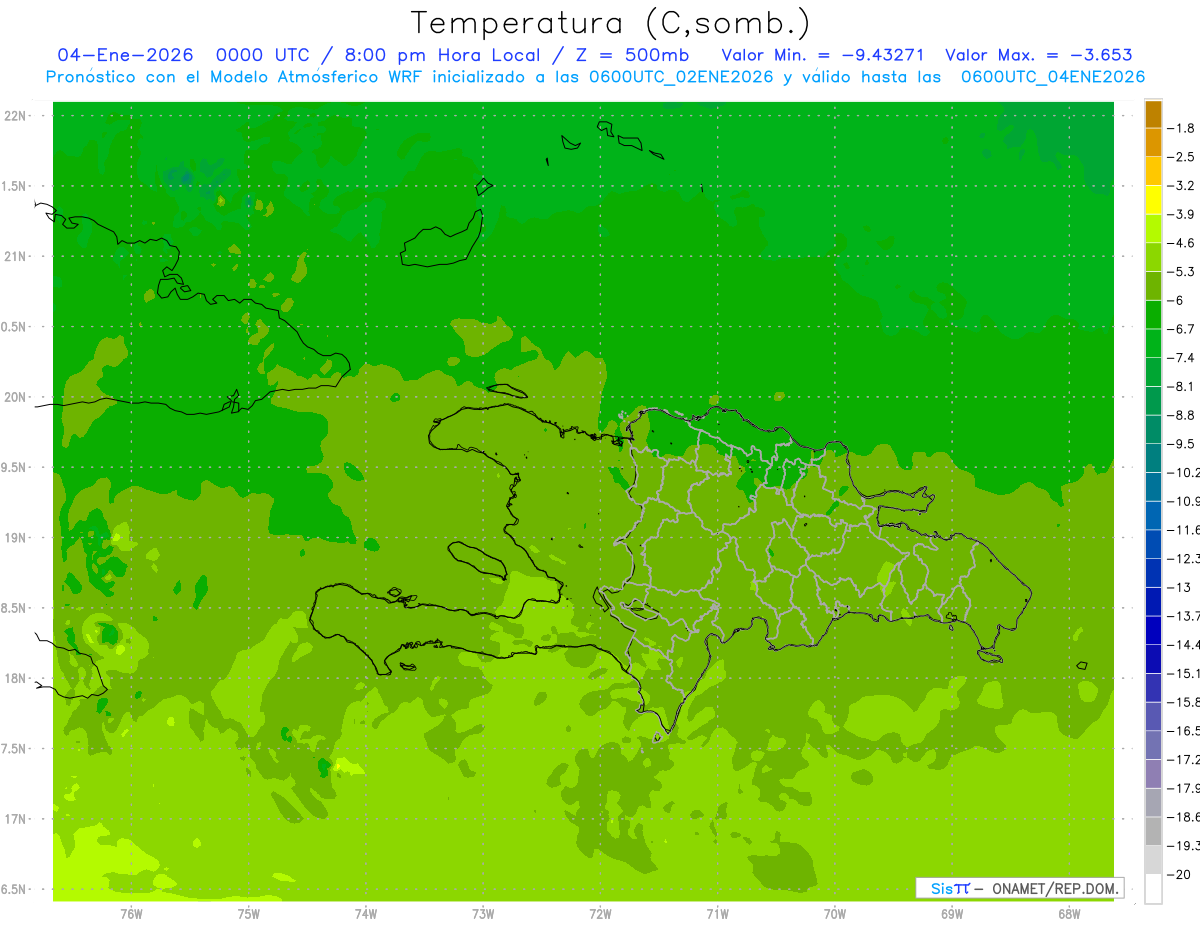Select the '-20' colorbar value

click(x=1179, y=874)
